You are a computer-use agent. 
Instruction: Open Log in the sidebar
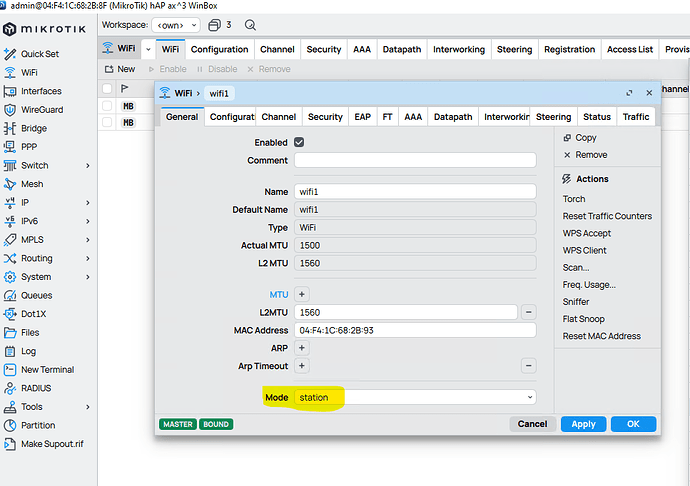tap(20, 351)
